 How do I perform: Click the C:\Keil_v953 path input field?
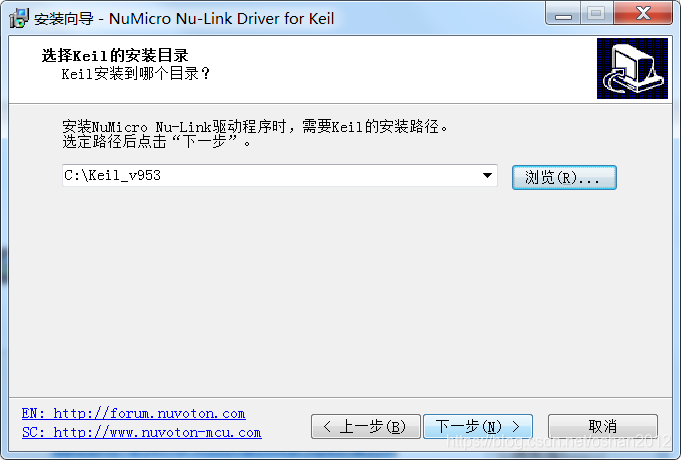[x=280, y=175]
